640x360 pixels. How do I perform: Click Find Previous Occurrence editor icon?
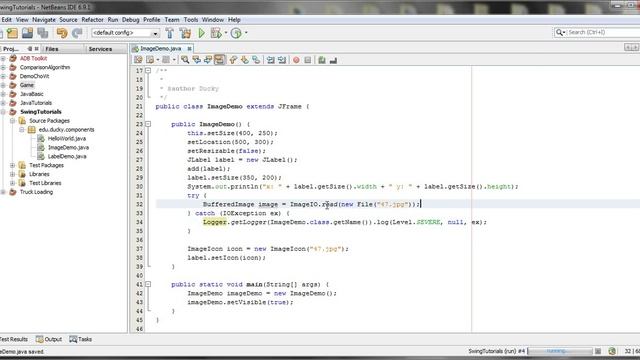click(196, 60)
